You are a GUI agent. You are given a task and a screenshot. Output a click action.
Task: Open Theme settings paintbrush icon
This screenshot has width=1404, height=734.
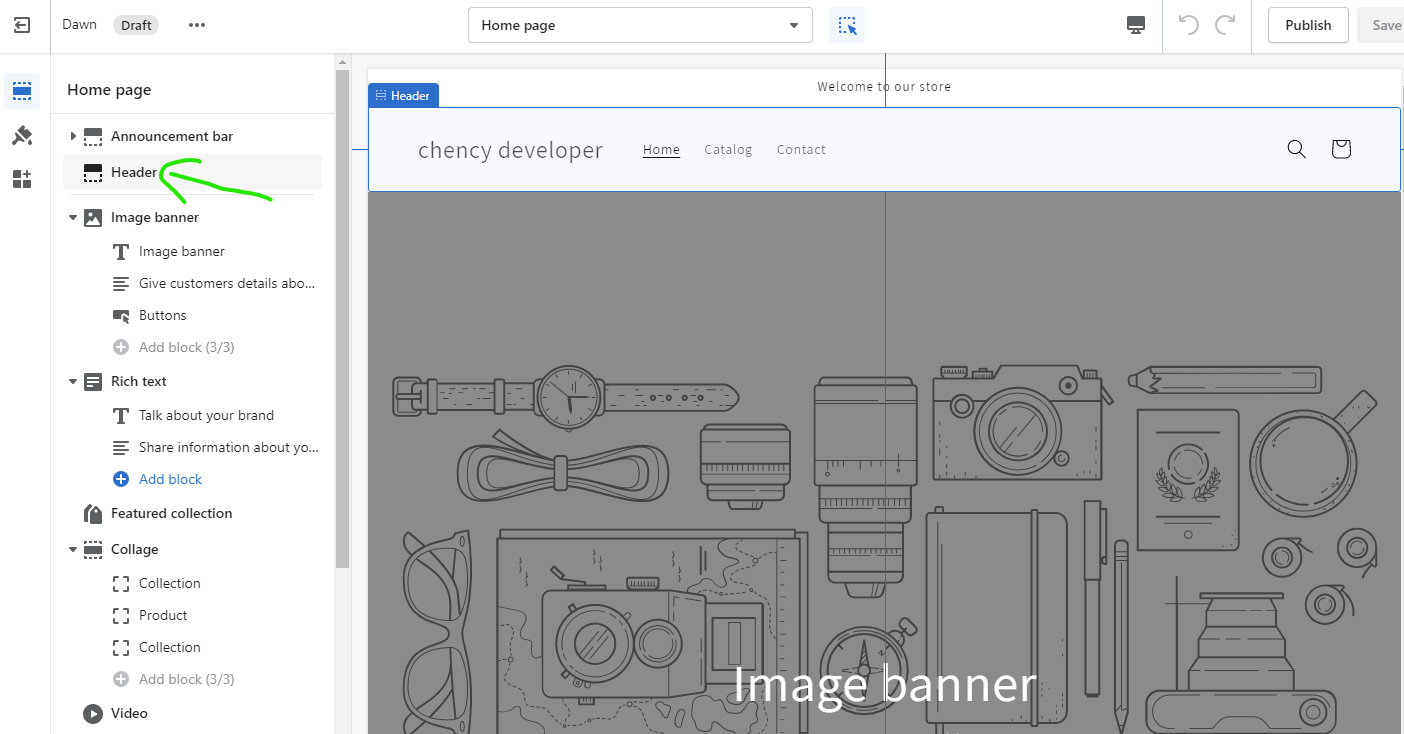22,135
